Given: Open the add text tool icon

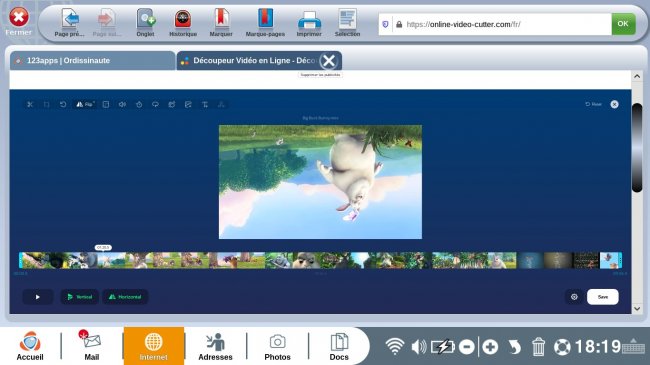Looking at the screenshot, I should (205, 105).
